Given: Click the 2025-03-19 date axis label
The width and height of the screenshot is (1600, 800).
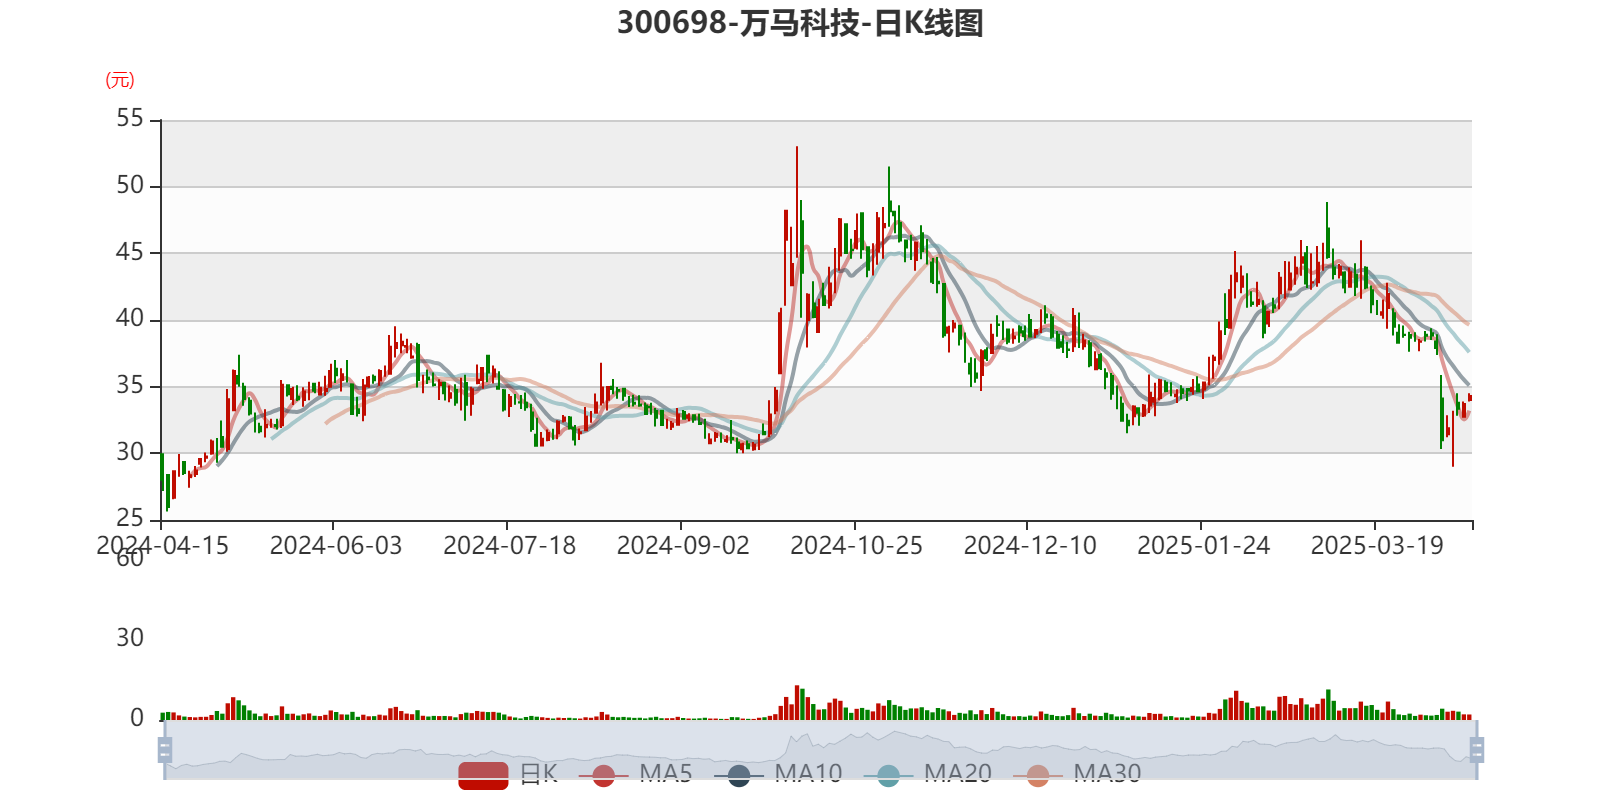Looking at the screenshot, I should [1377, 546].
